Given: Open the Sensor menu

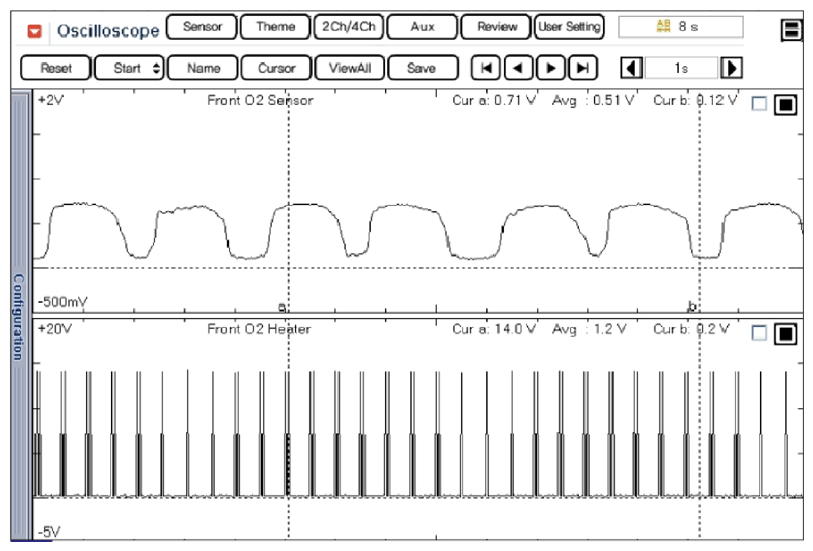Looking at the screenshot, I should (x=201, y=28).
